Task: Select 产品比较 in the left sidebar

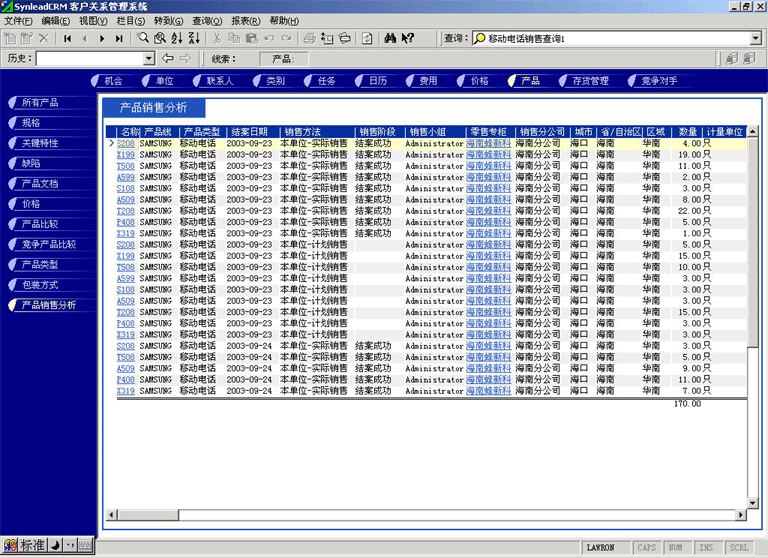Action: tap(40, 224)
